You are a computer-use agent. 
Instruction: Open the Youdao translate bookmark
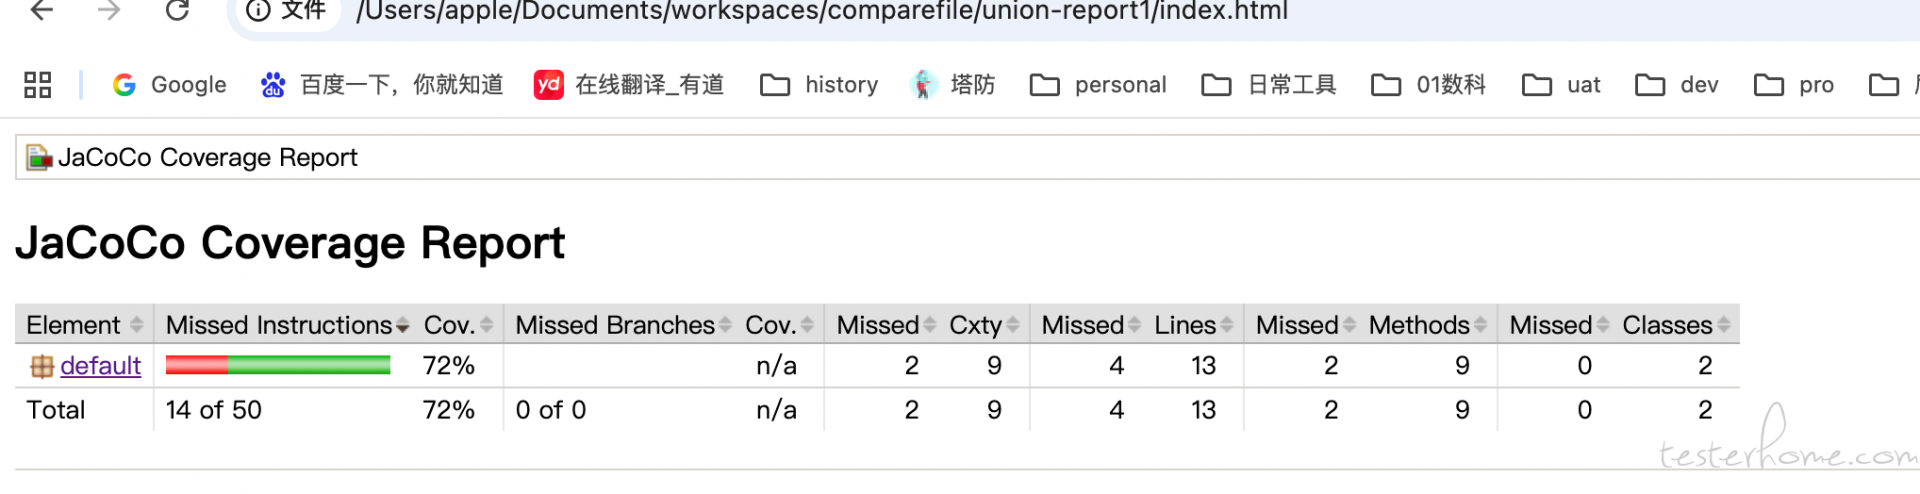[629, 85]
